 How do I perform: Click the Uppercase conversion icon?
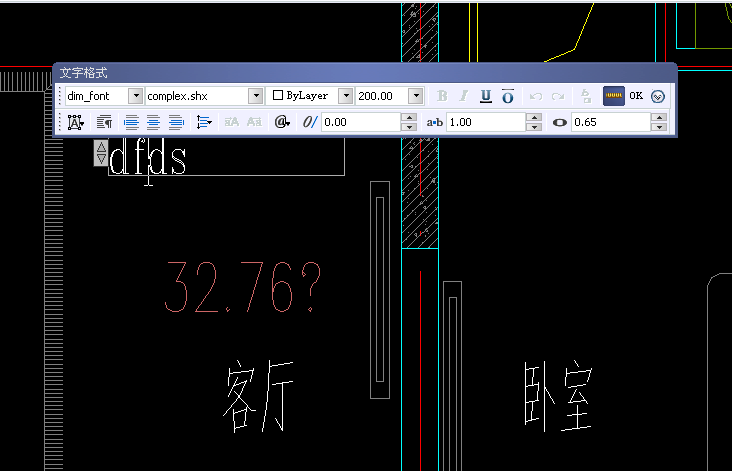point(232,122)
